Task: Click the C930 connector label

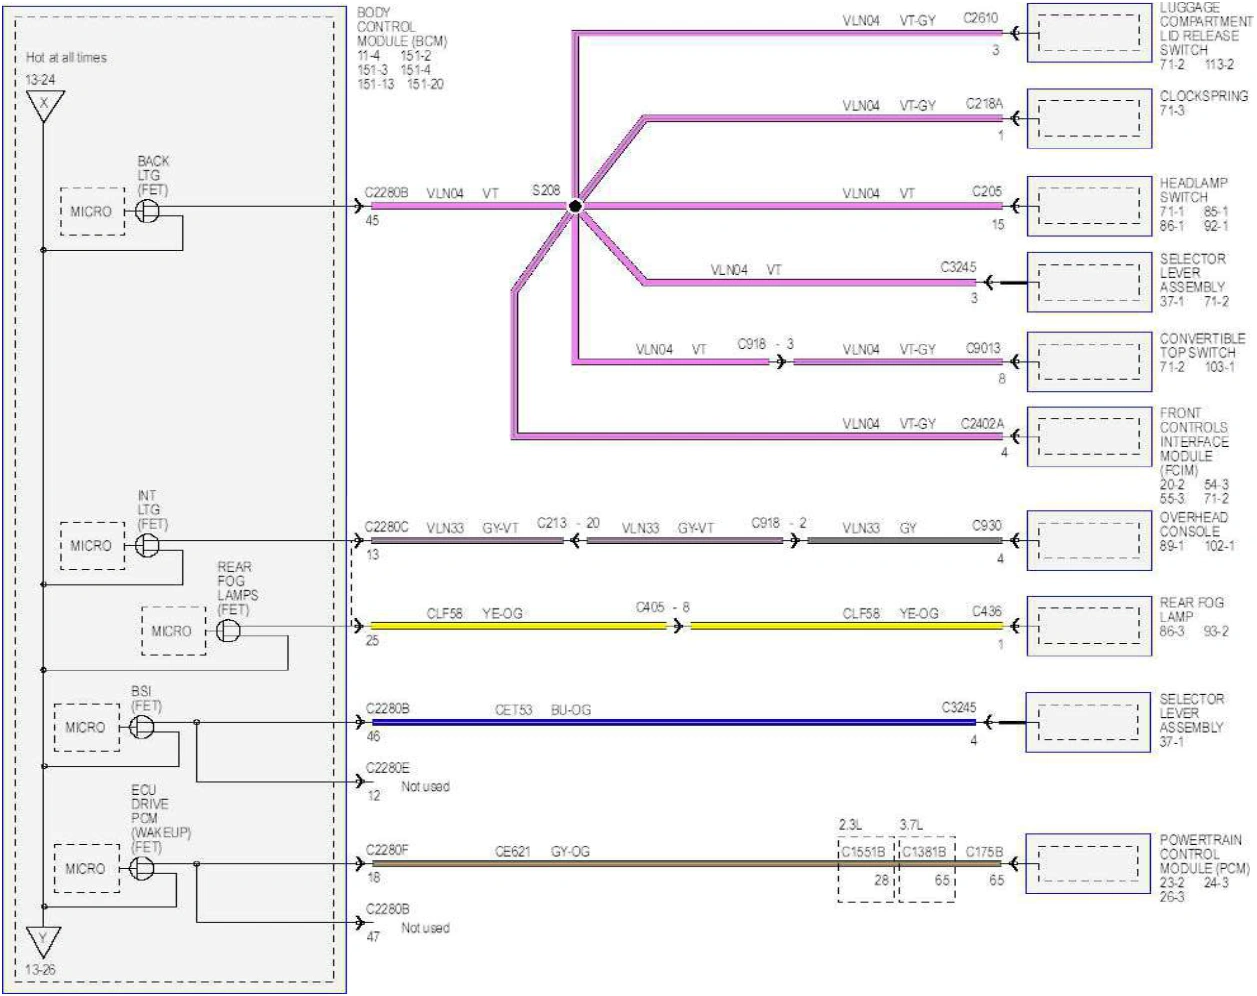Action: tap(987, 526)
